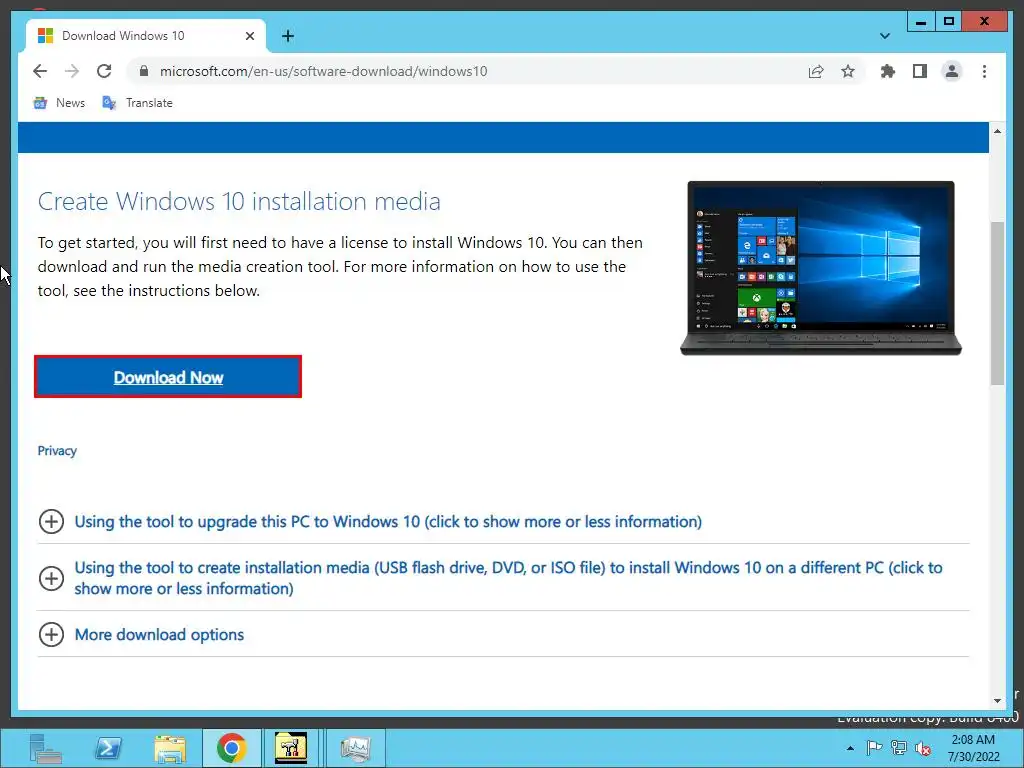The image size is (1024, 768).
Task: Click the vertical scrollbar thumb
Action: click(997, 304)
